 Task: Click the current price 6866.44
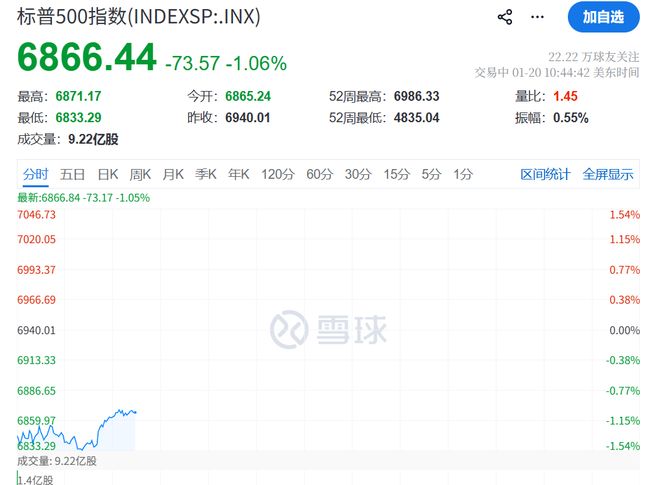coord(87,57)
